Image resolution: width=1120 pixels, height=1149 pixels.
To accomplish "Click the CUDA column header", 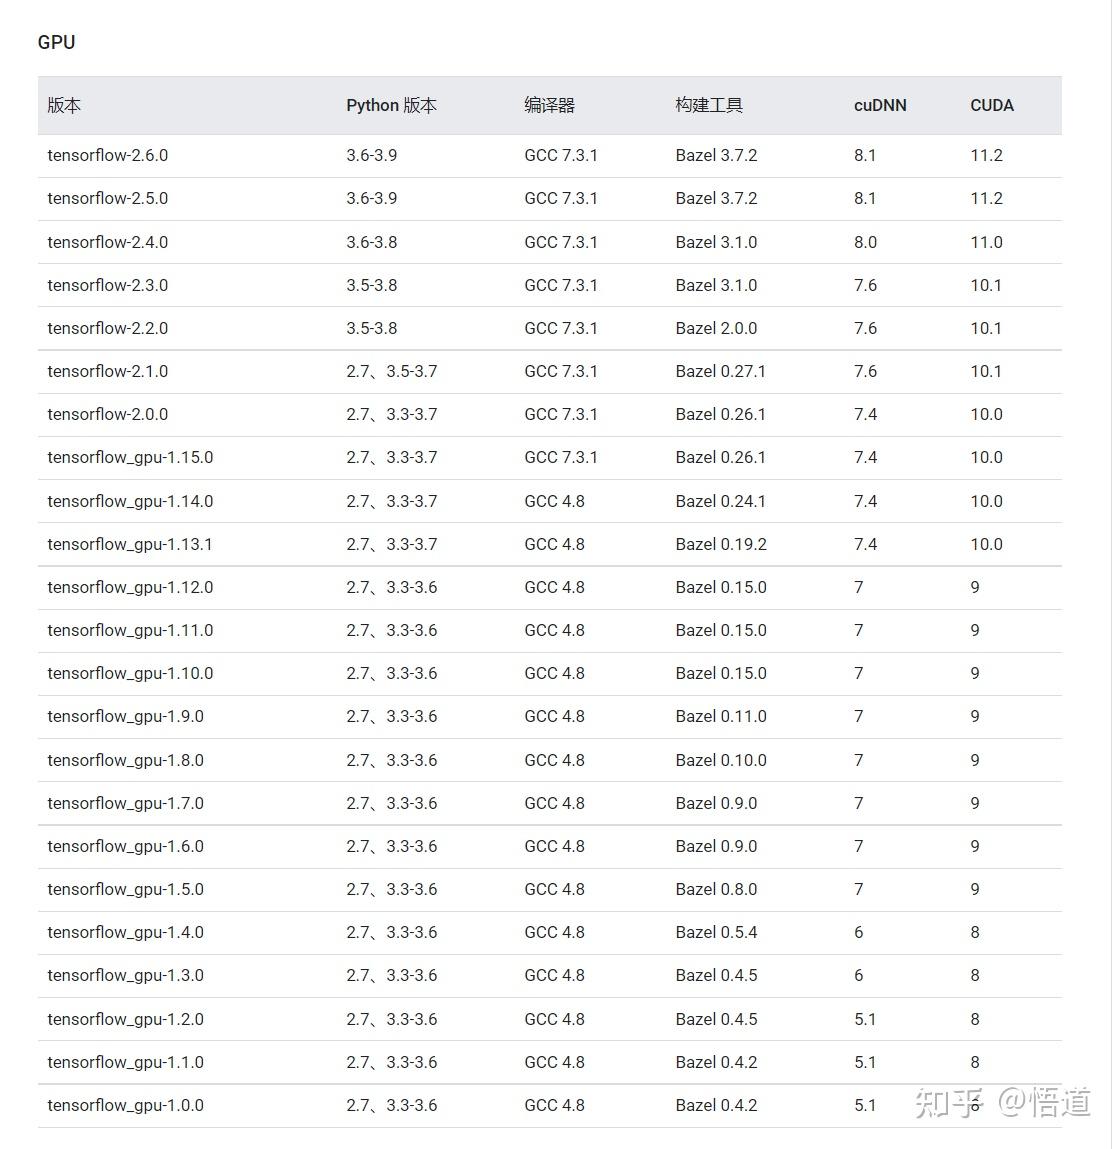I will click(x=992, y=106).
